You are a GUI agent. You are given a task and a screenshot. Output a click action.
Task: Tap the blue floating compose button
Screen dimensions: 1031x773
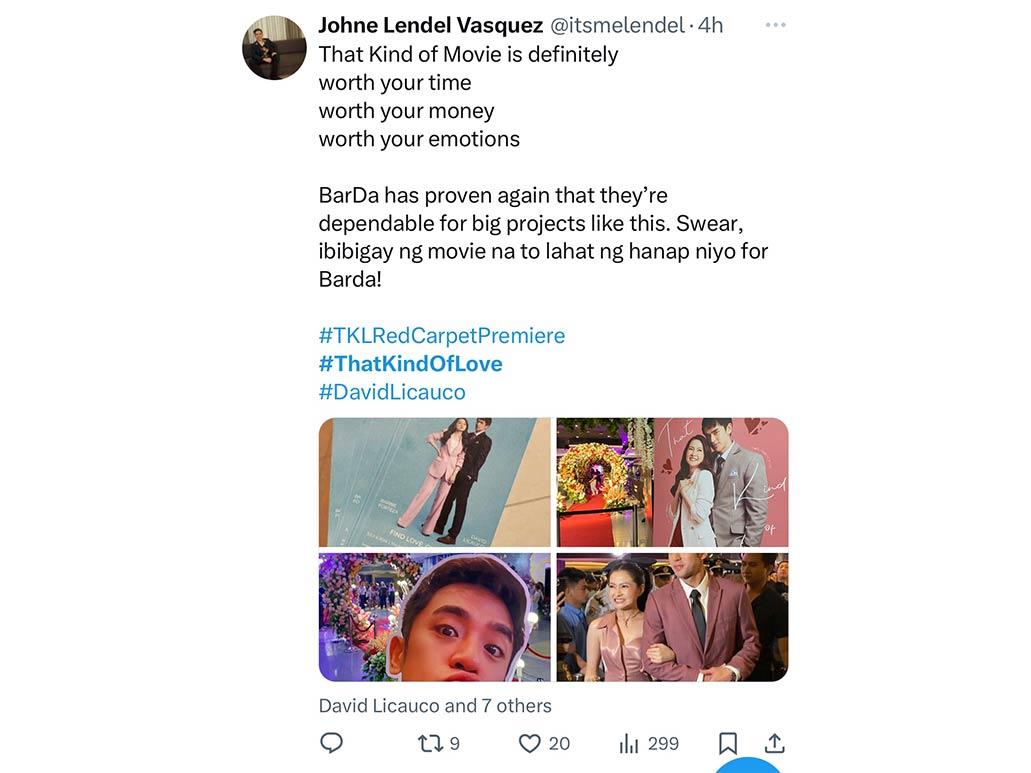(750, 767)
